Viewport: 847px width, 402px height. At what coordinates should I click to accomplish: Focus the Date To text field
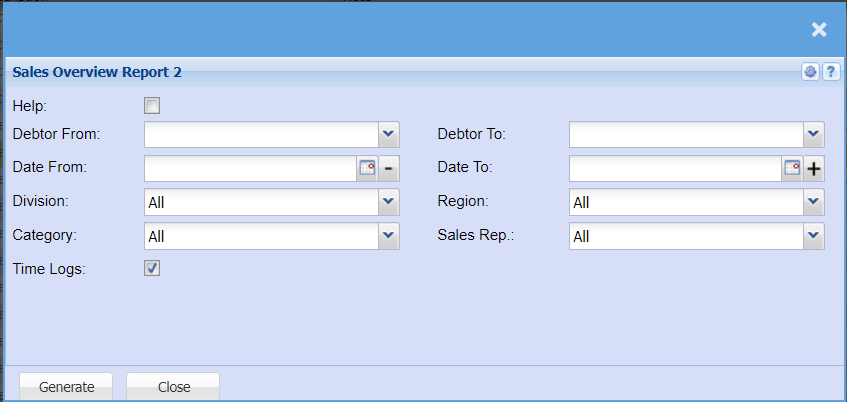[x=675, y=168]
